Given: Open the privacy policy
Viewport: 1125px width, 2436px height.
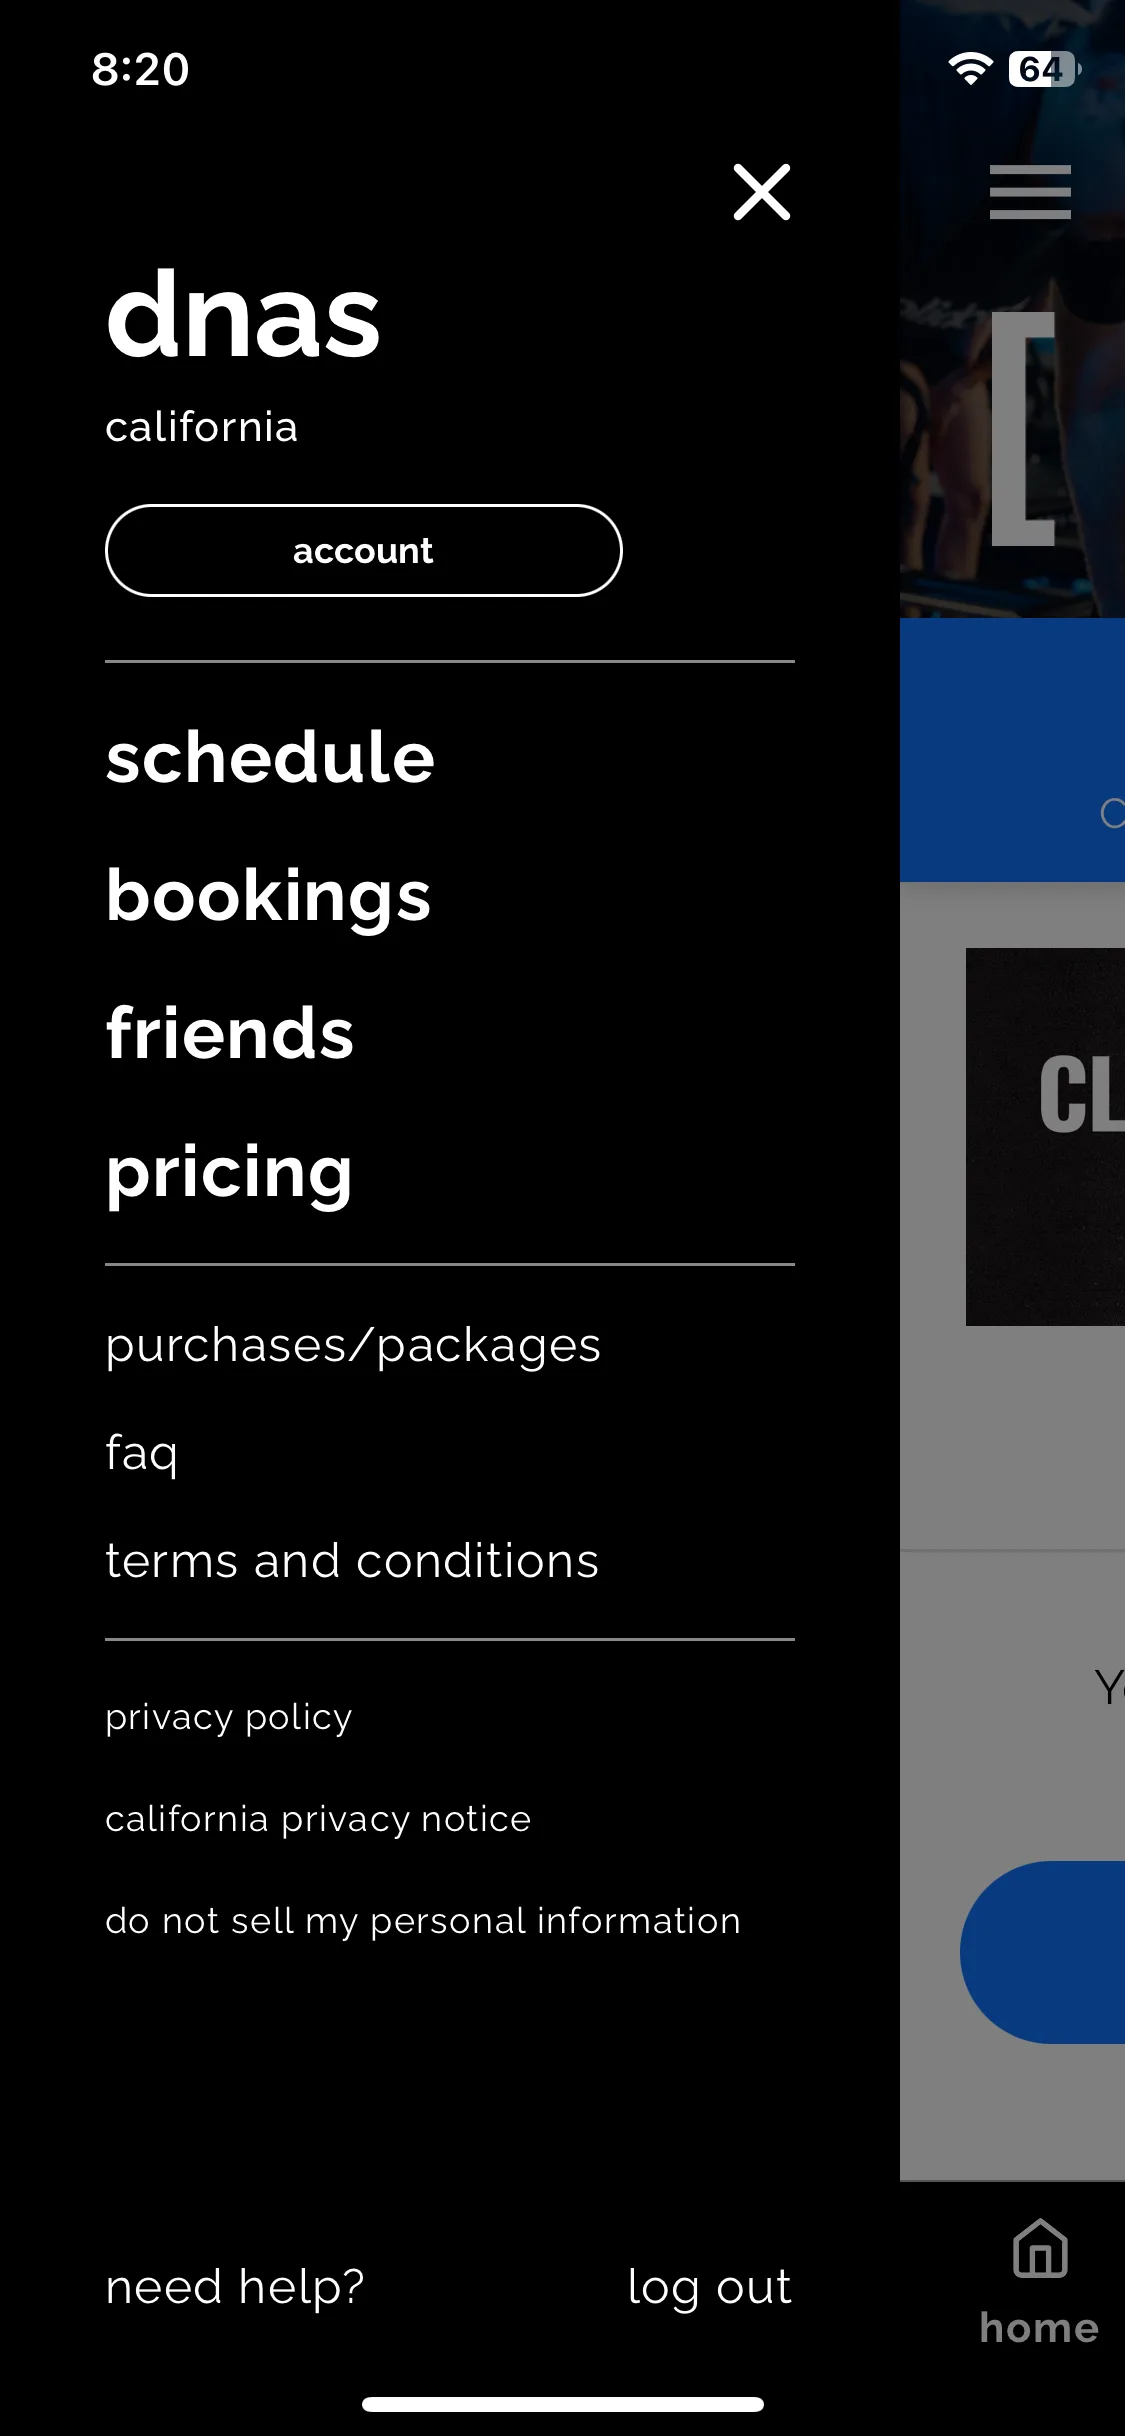Looking at the screenshot, I should tap(229, 1718).
